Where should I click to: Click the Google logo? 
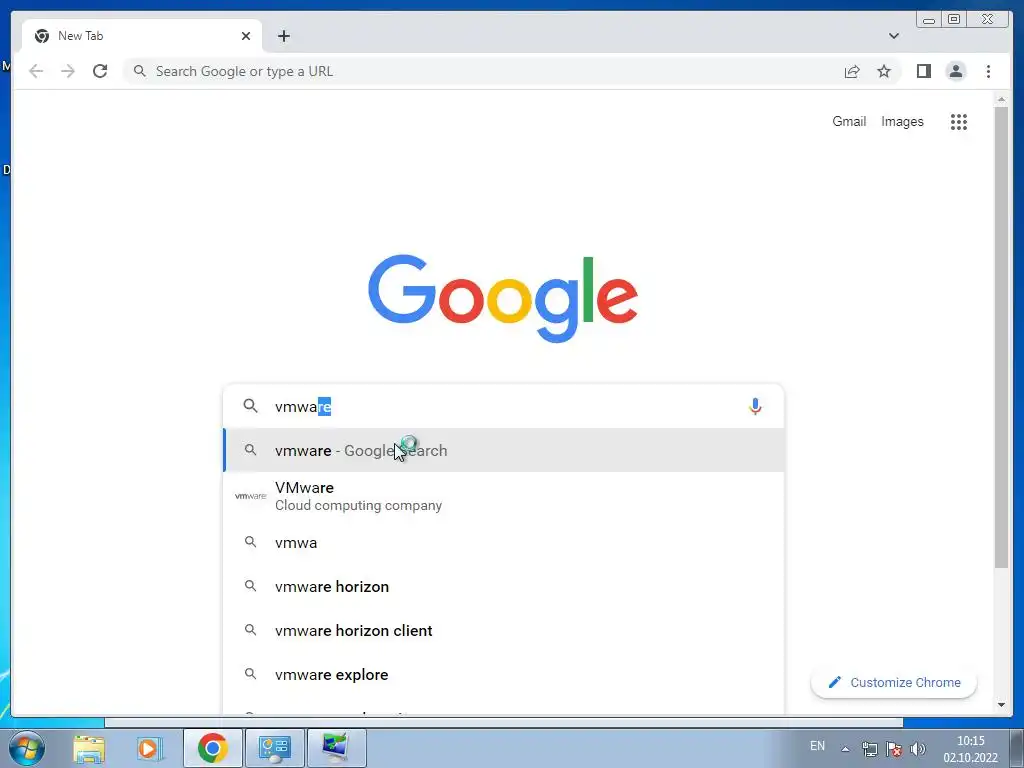pyautogui.click(x=503, y=297)
